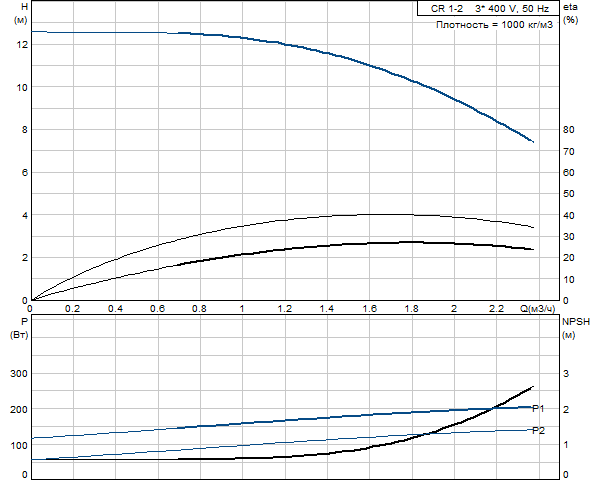Click the P (Вт) axis title

click(19, 328)
